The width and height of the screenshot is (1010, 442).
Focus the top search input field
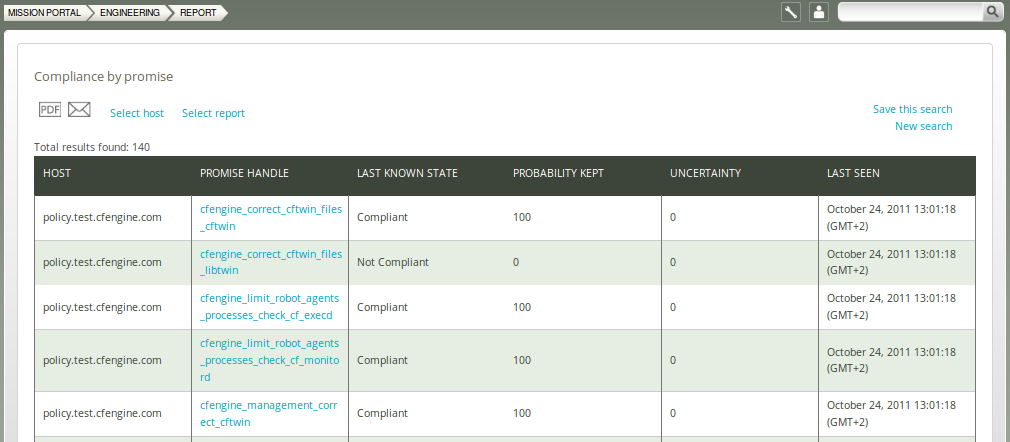pyautogui.click(x=911, y=12)
